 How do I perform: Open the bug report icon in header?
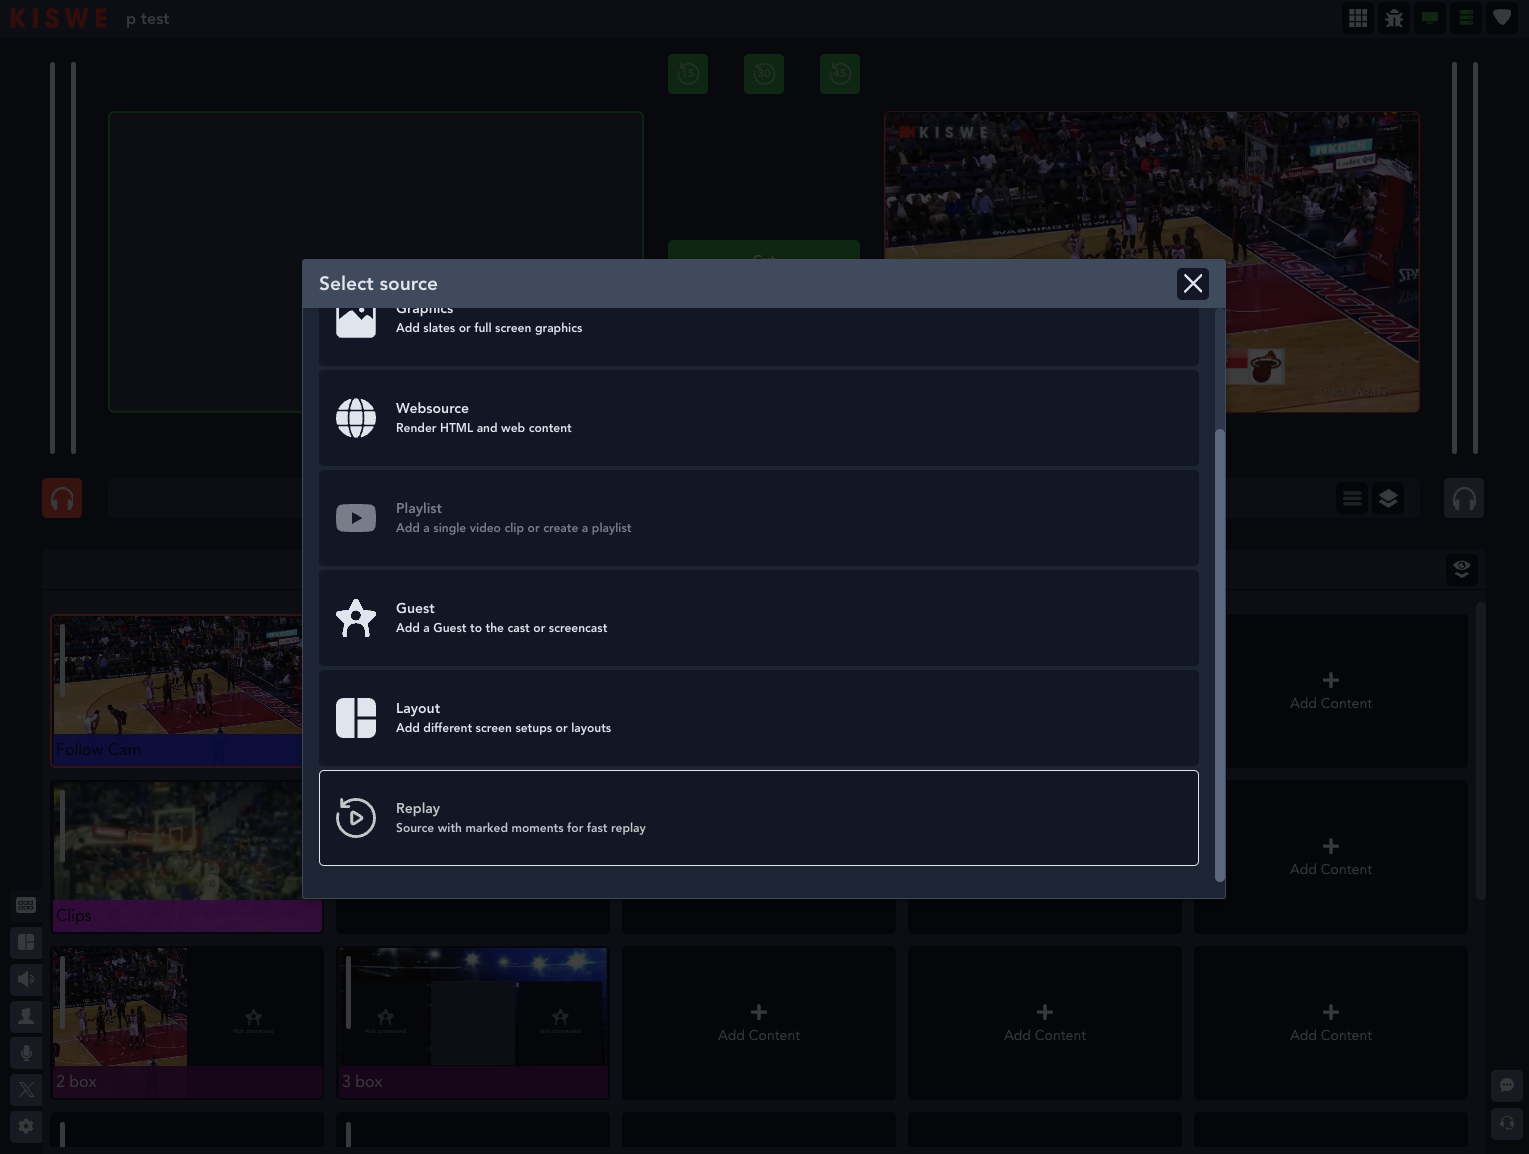[x=1394, y=18]
